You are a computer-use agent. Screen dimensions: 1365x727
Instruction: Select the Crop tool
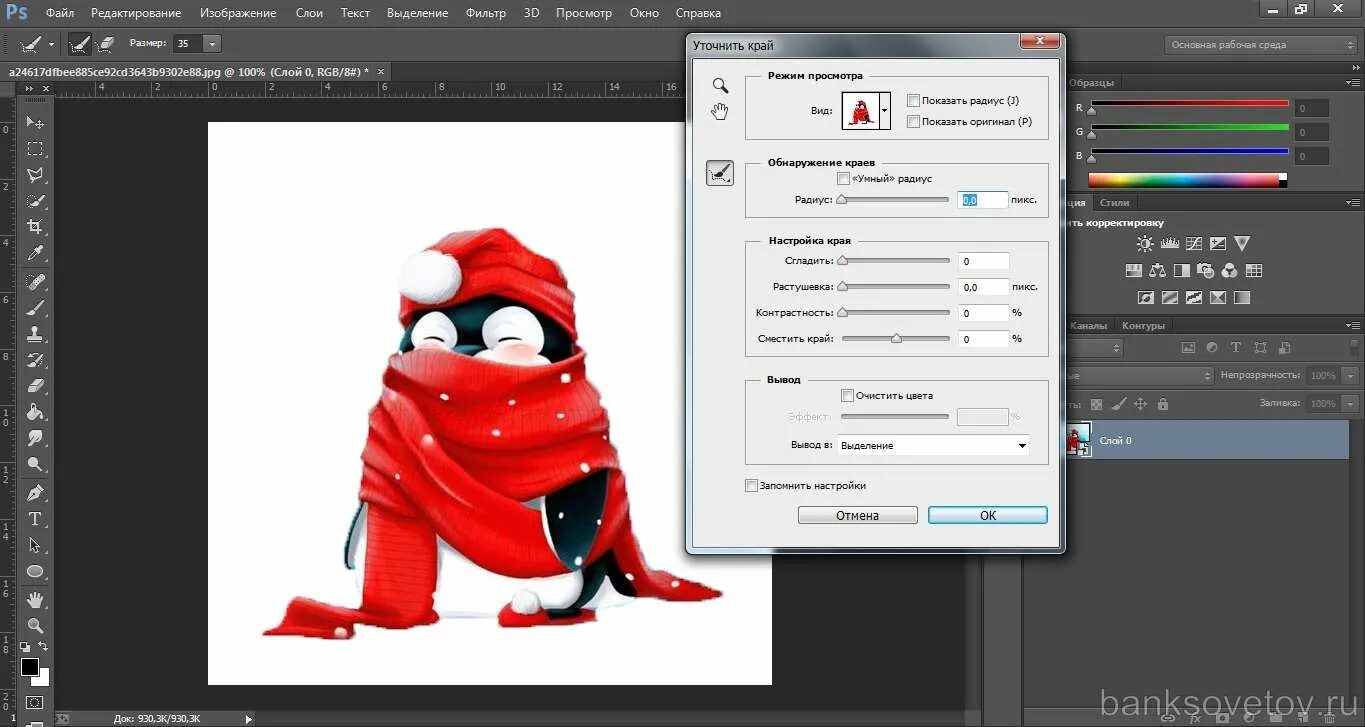pyautogui.click(x=35, y=227)
